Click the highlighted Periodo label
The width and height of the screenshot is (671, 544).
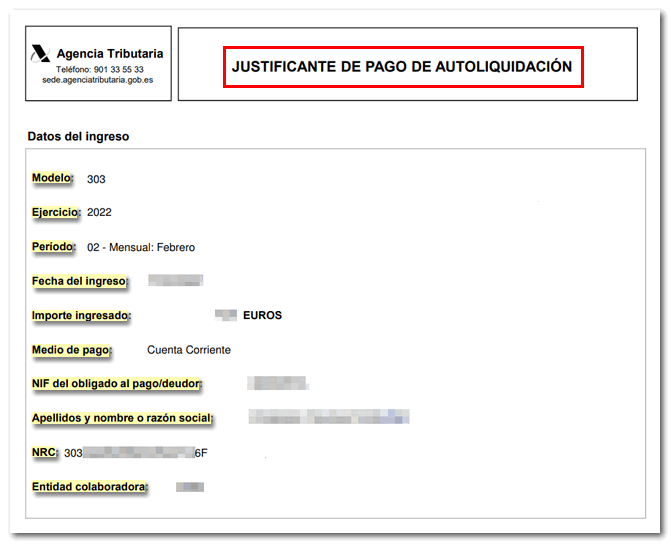pyautogui.click(x=53, y=246)
